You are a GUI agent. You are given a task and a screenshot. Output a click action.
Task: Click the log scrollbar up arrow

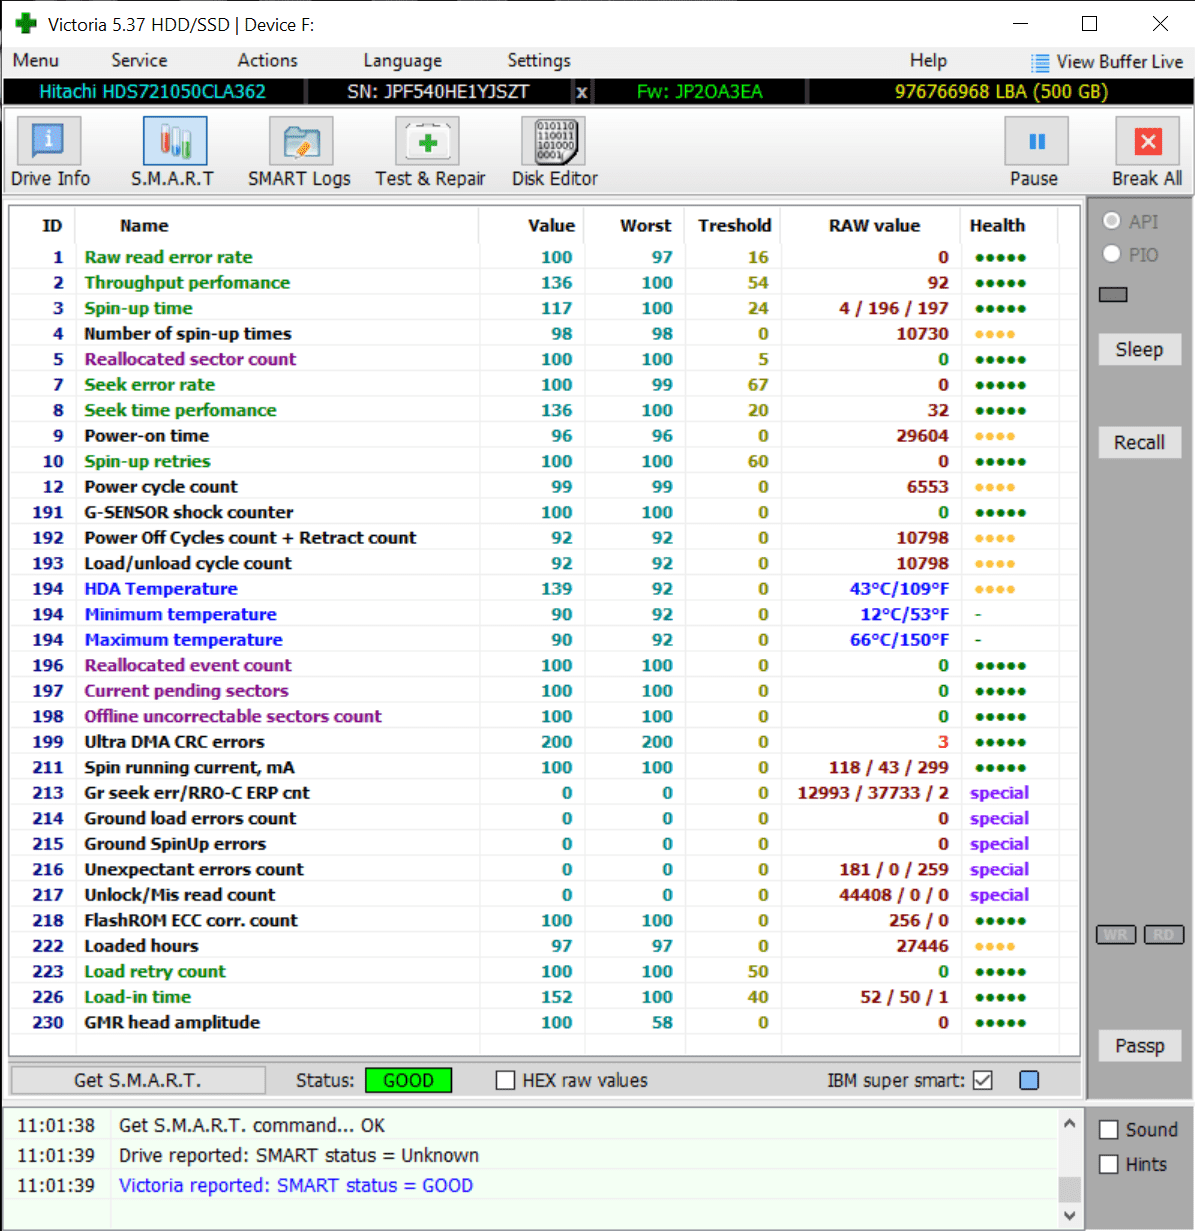1069,1125
